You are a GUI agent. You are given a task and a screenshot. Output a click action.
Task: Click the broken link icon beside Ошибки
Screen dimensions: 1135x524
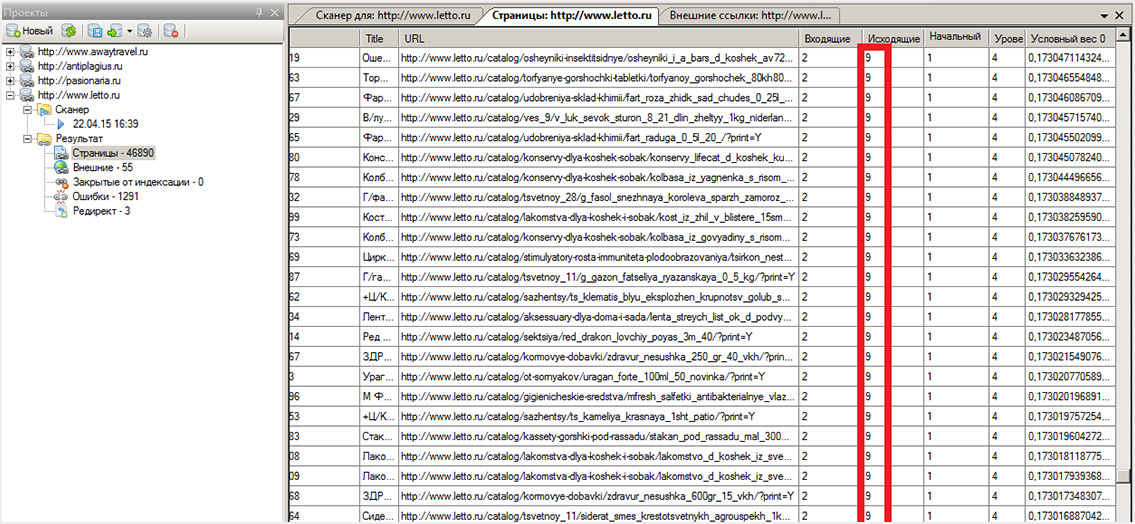pyautogui.click(x=62, y=196)
